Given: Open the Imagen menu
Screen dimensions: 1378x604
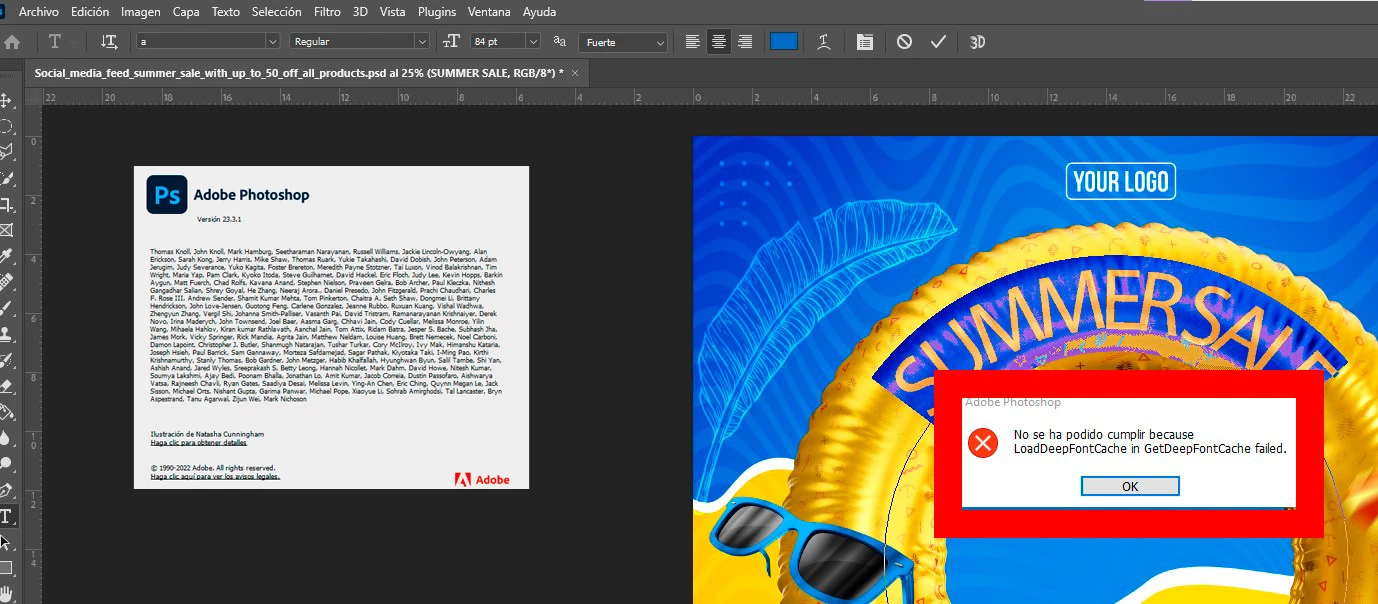Looking at the screenshot, I should 141,12.
